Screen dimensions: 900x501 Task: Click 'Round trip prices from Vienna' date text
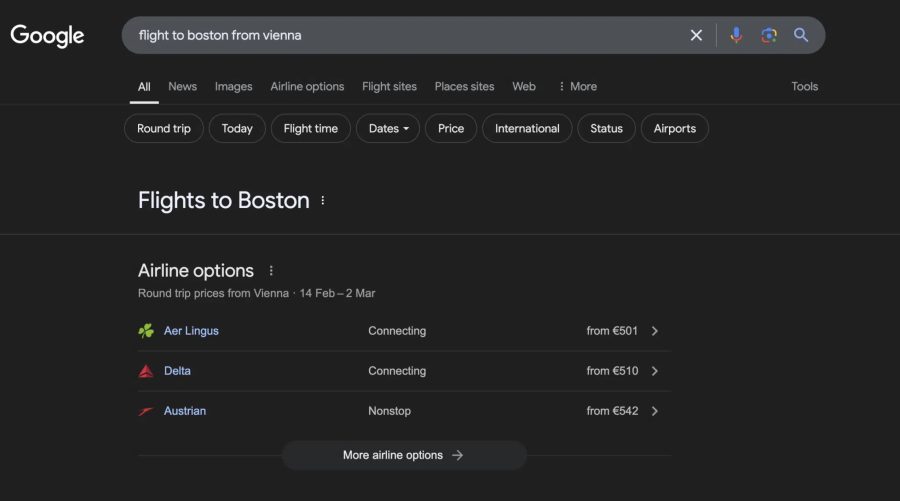[x=257, y=293]
